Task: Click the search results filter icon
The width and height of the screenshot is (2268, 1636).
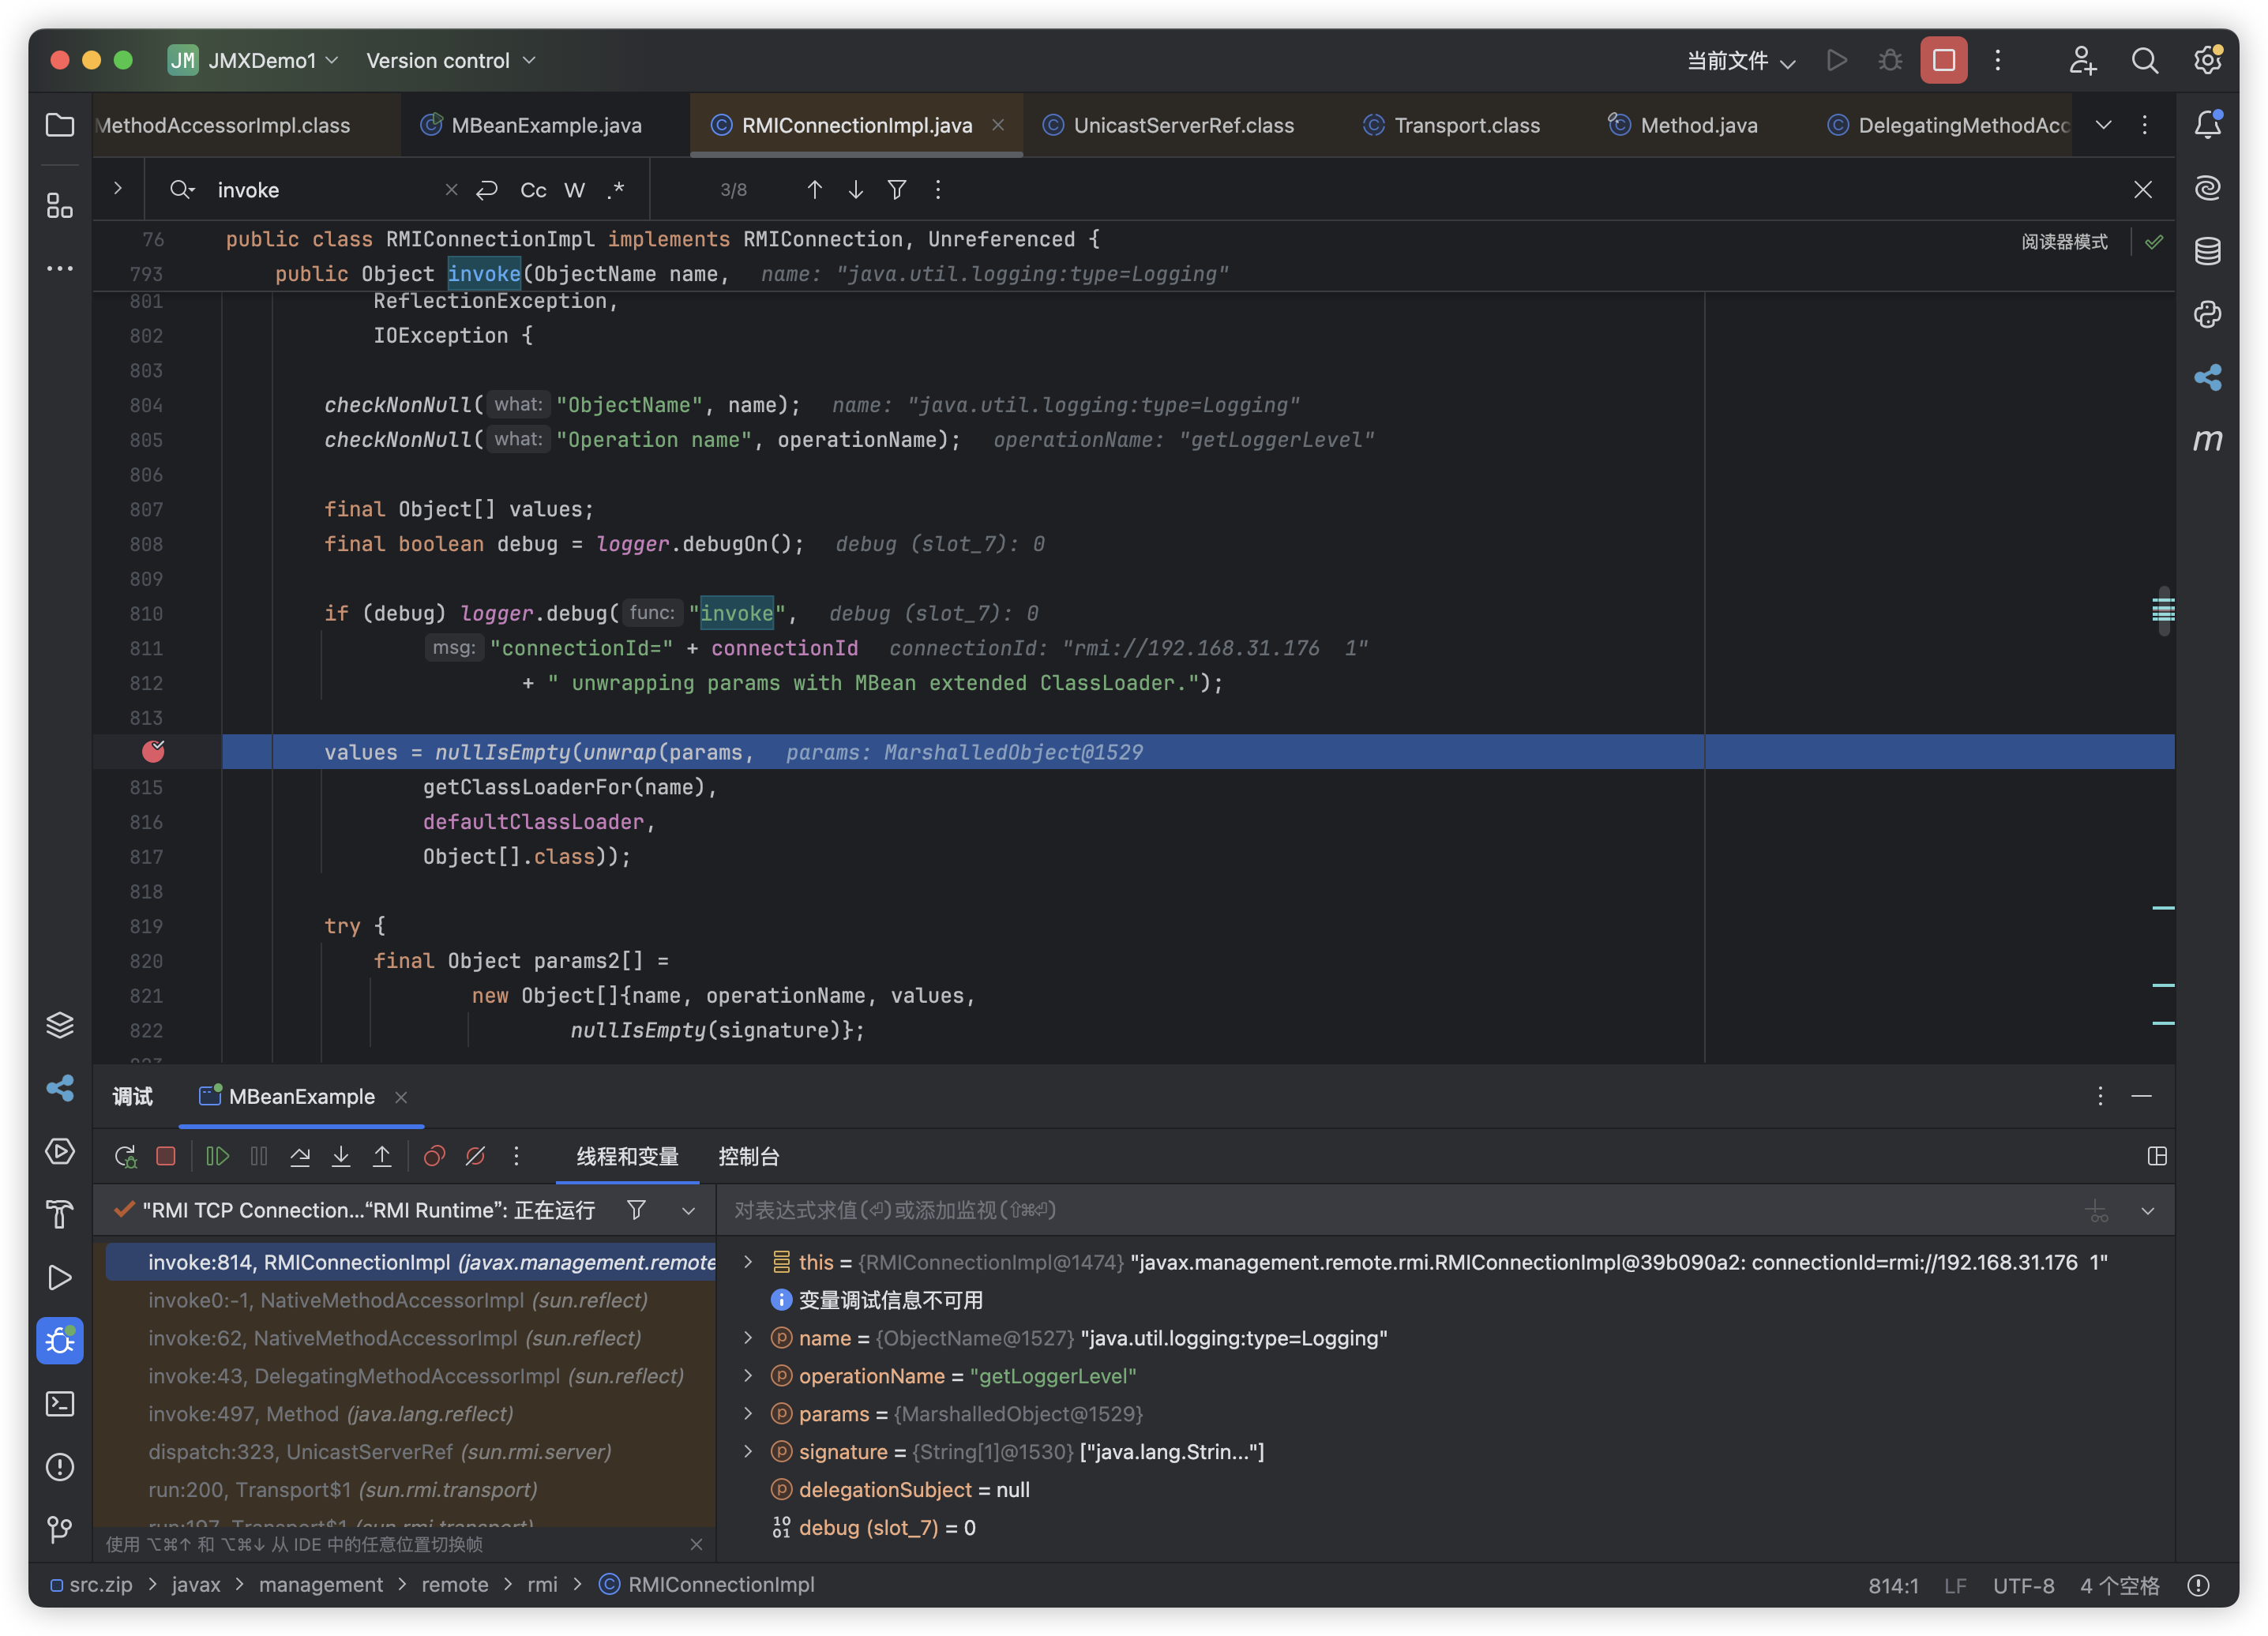Action: (x=897, y=189)
